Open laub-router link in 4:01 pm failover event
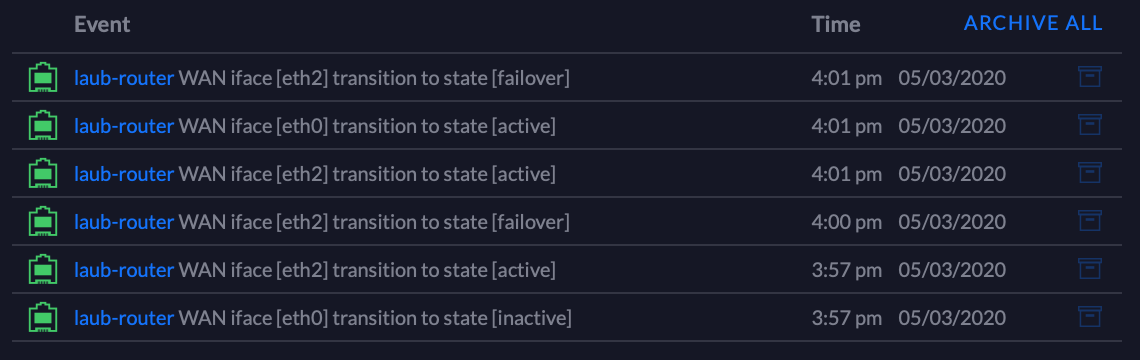This screenshot has height=360, width=1140. click(x=124, y=78)
